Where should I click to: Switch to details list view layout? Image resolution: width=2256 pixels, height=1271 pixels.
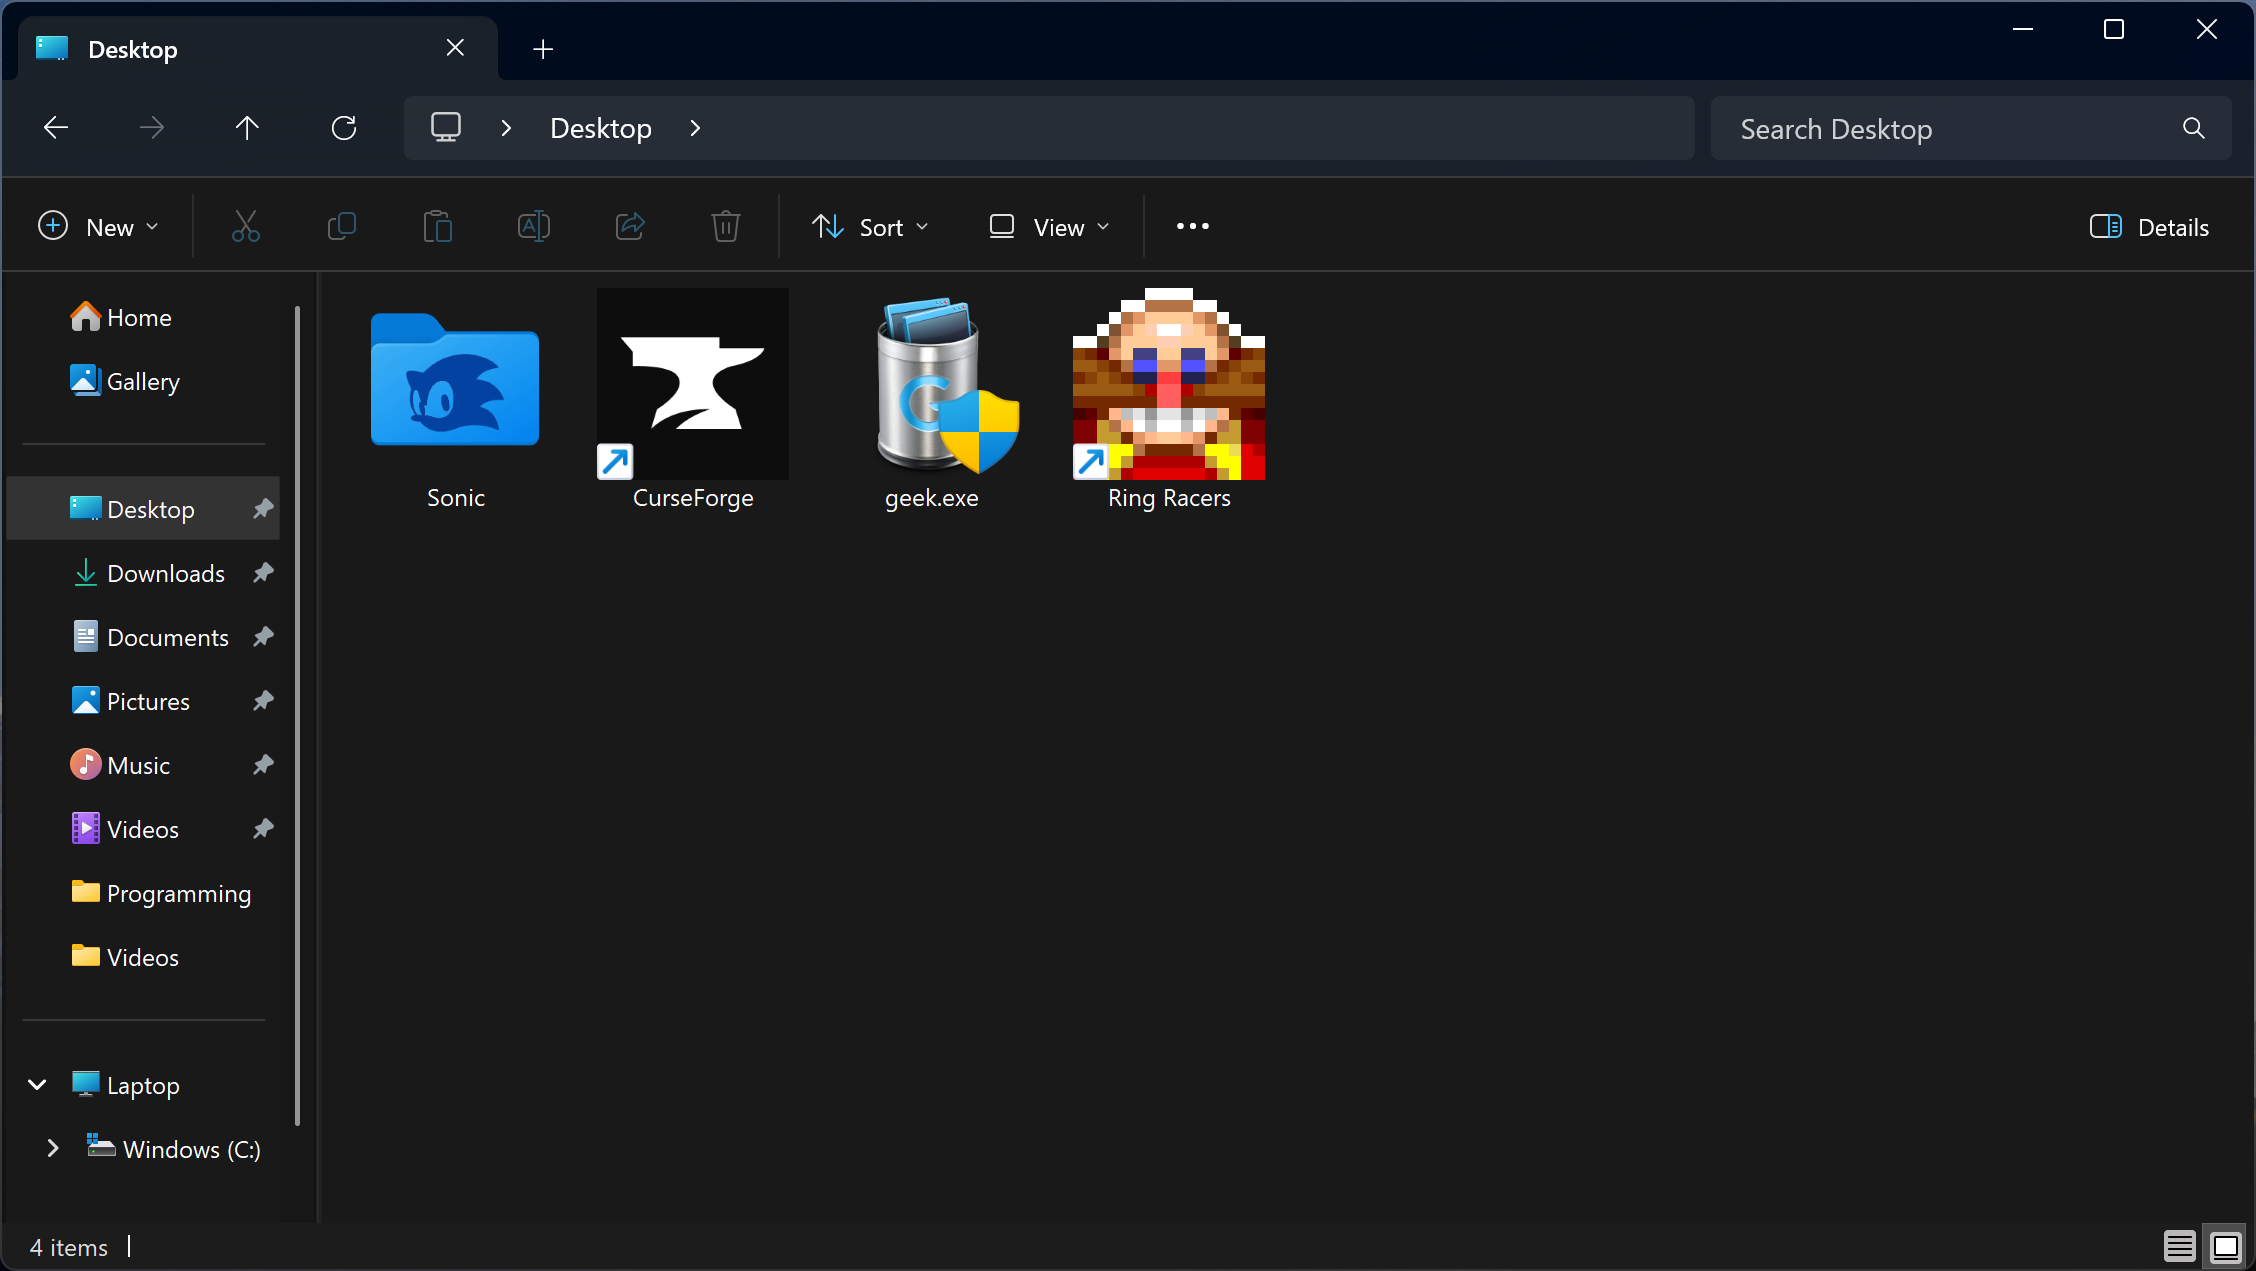click(2179, 1246)
